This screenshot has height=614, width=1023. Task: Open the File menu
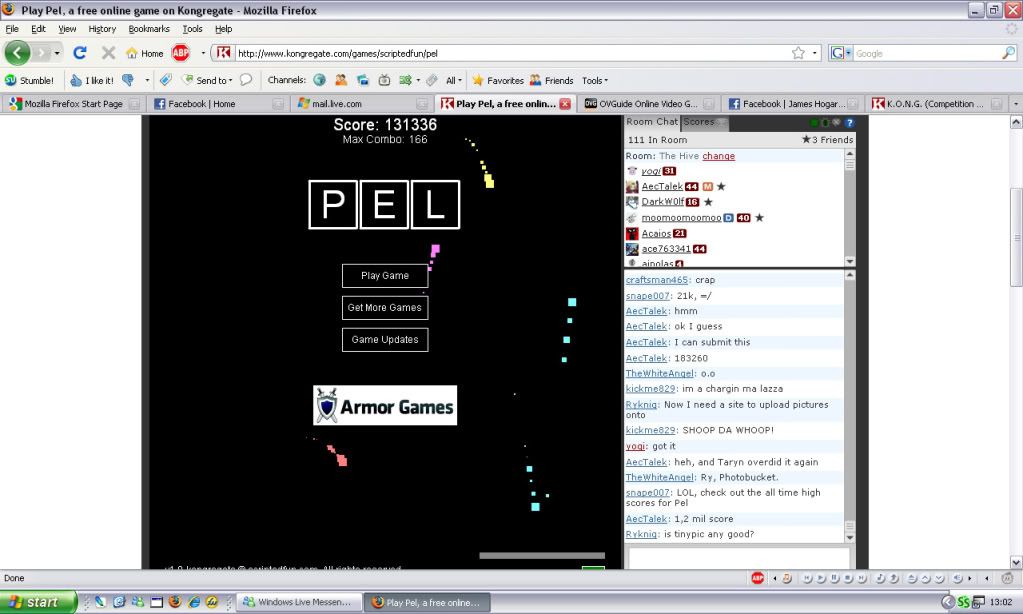coord(12,29)
